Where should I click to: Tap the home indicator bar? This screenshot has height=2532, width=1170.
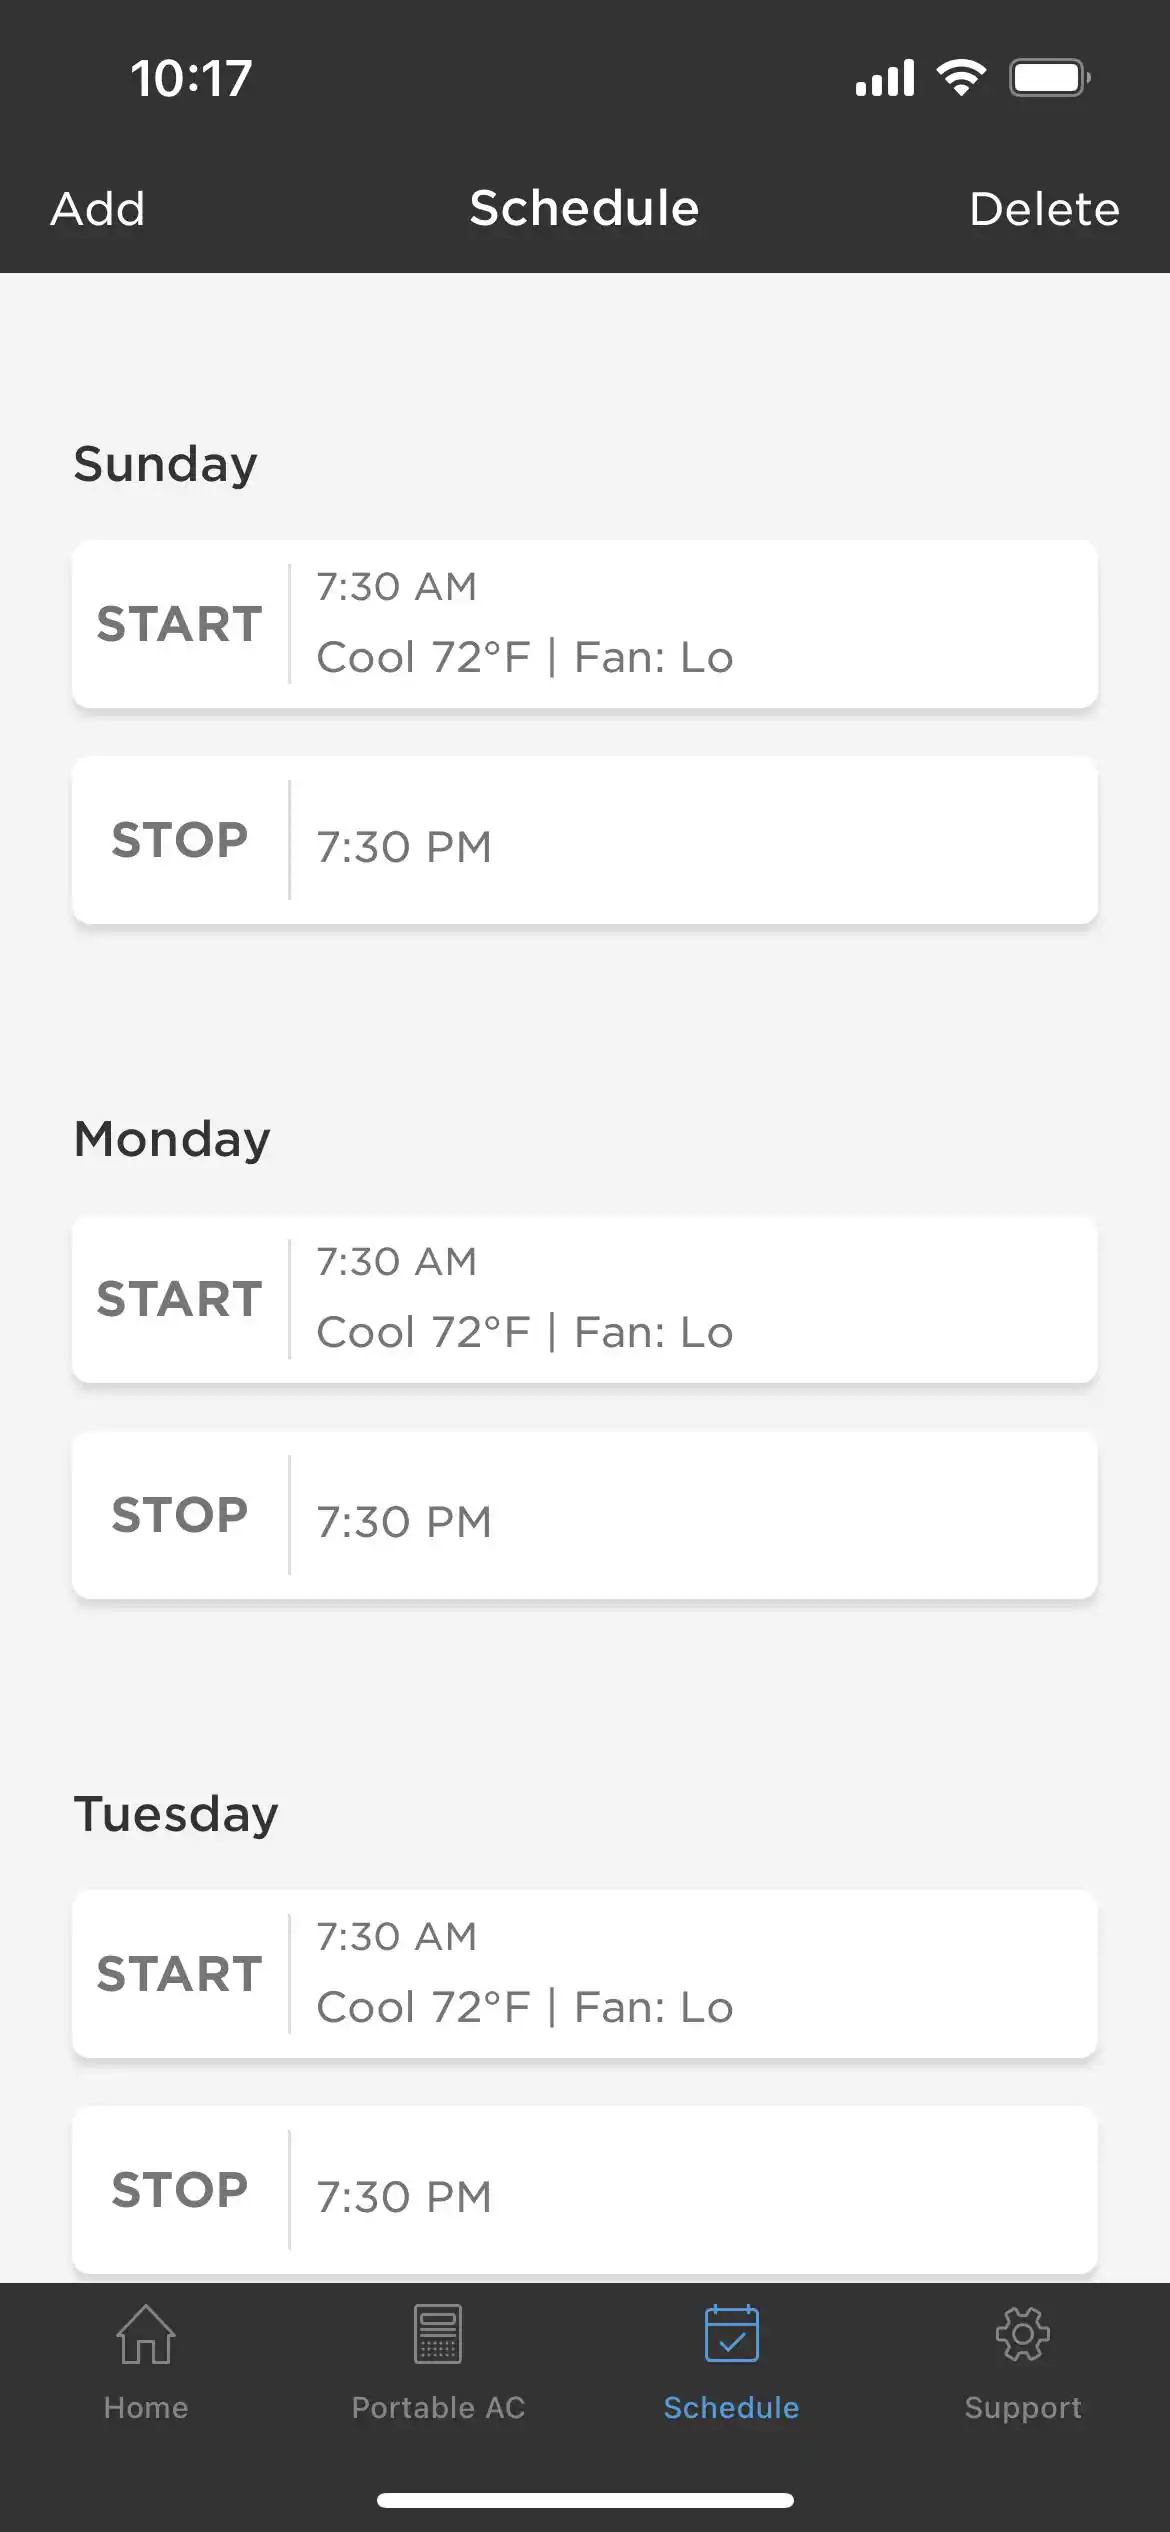click(x=585, y=2500)
